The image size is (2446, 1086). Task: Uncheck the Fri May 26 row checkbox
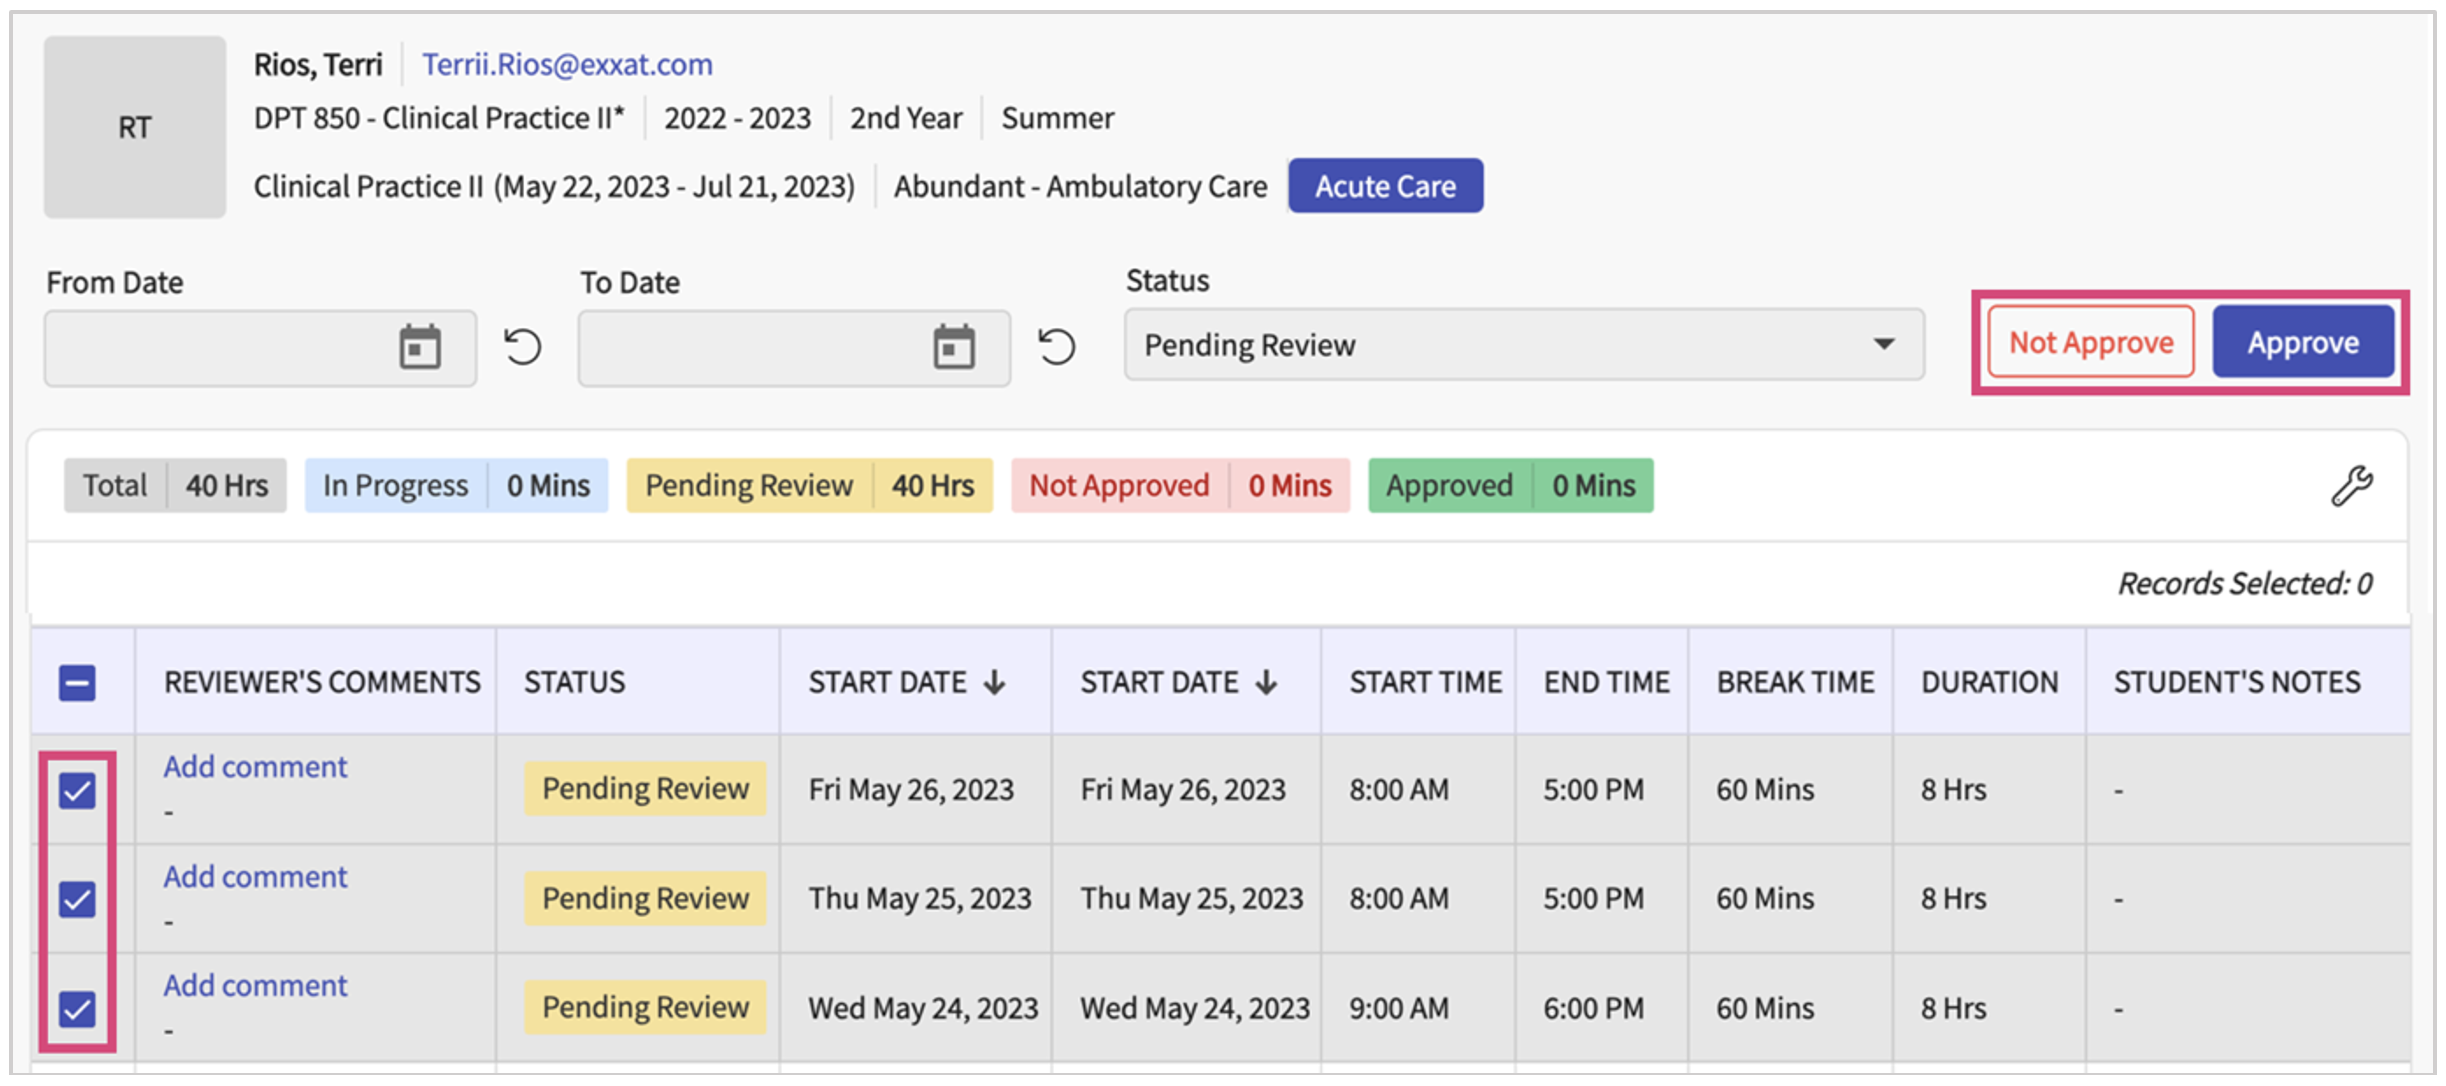(x=77, y=790)
